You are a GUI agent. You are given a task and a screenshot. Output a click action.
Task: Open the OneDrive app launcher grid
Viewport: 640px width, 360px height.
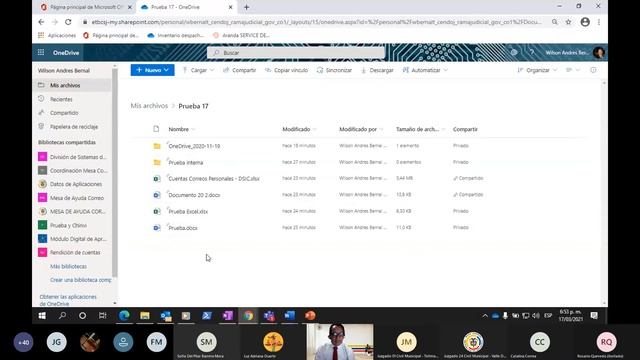[x=41, y=53]
